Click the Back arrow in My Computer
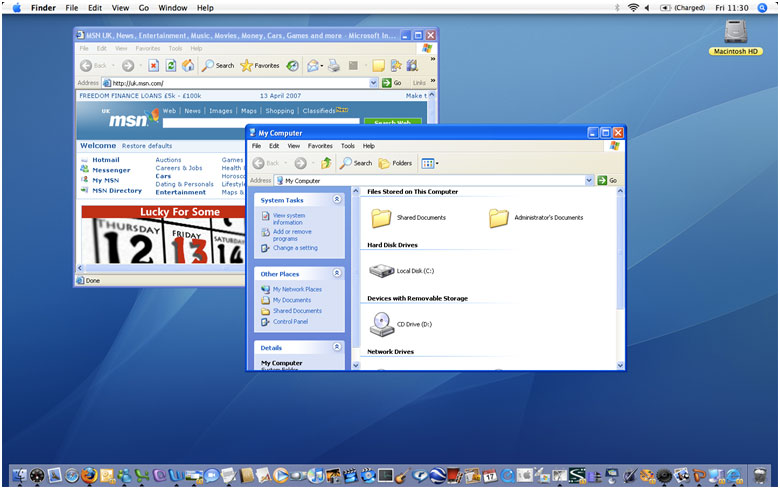Screen dimensions: 780x489 258,163
